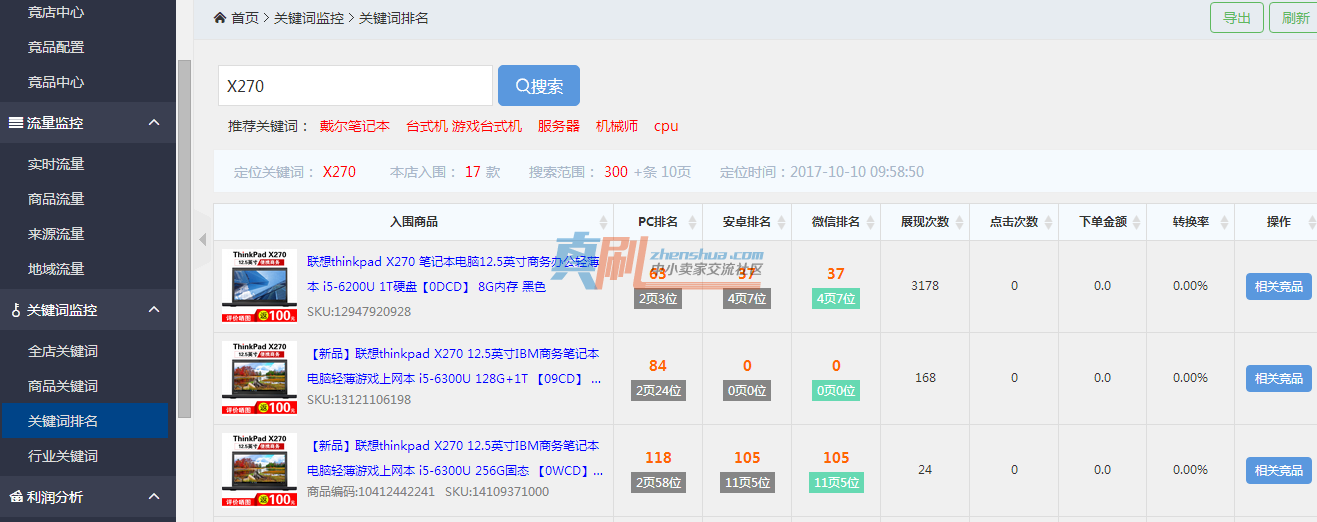
Task: Sort by 转换率 column arrows
Action: click(x=1224, y=222)
